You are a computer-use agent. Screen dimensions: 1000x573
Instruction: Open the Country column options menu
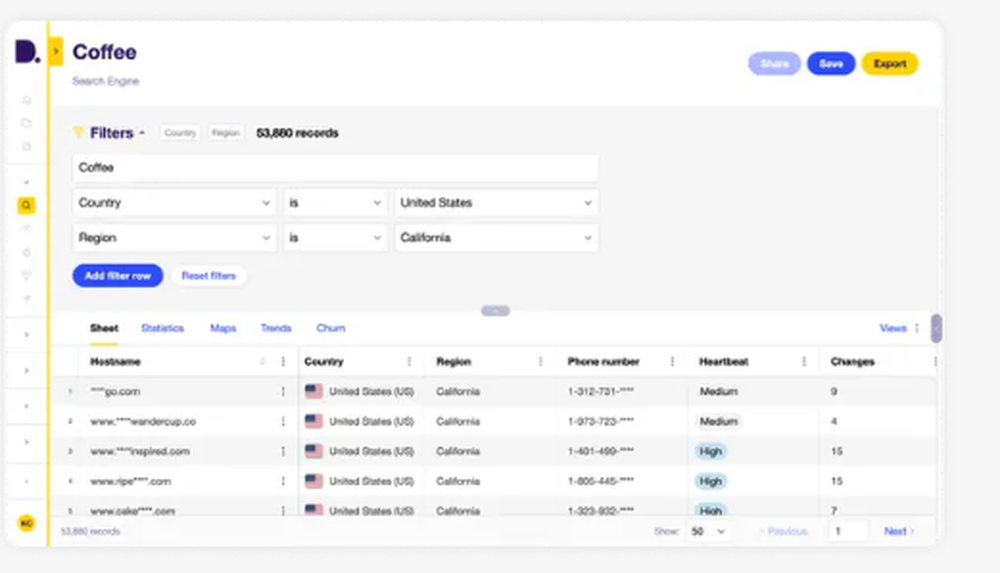409,362
